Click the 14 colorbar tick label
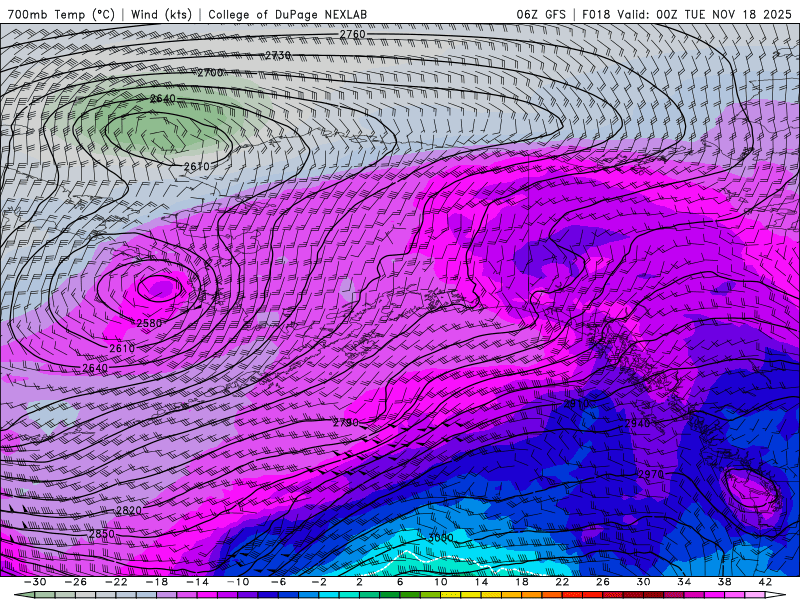Viewport: 800px width, 600px height. pos(481,582)
